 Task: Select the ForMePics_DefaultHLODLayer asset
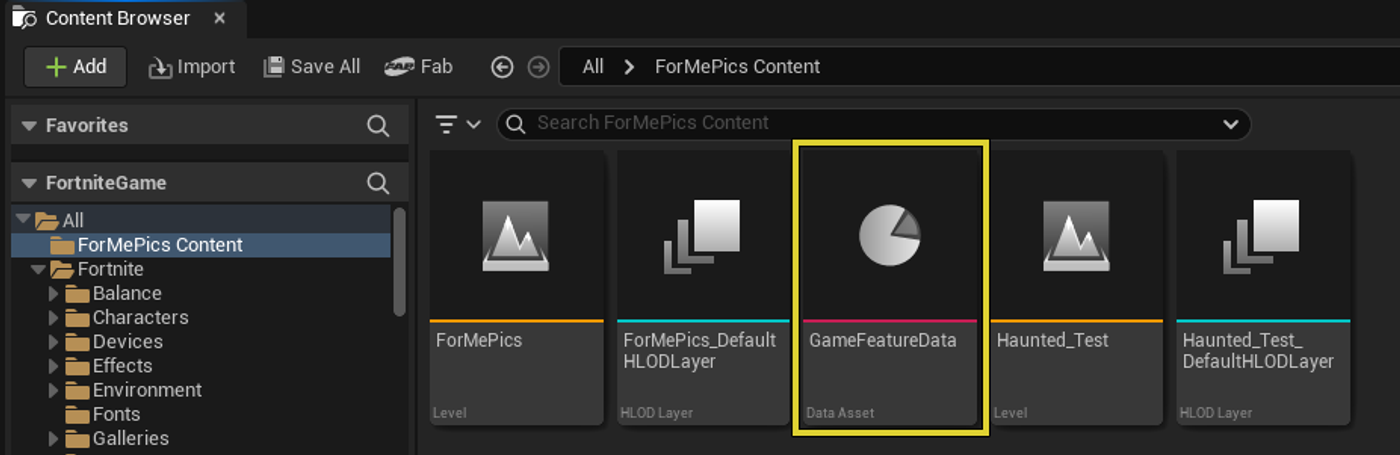(x=704, y=287)
